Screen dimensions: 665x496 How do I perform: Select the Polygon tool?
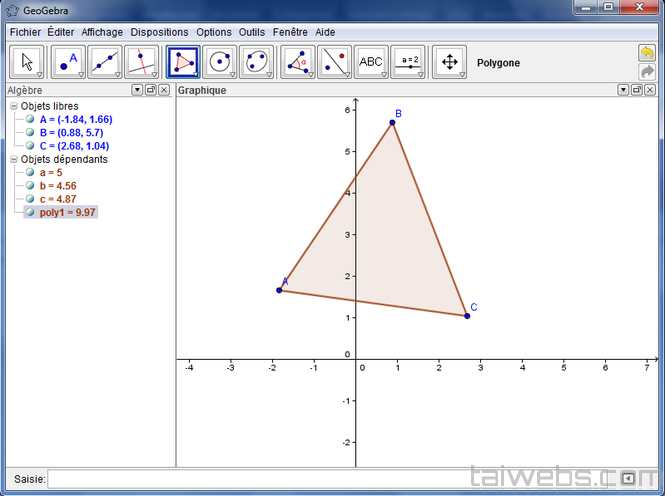tap(183, 62)
